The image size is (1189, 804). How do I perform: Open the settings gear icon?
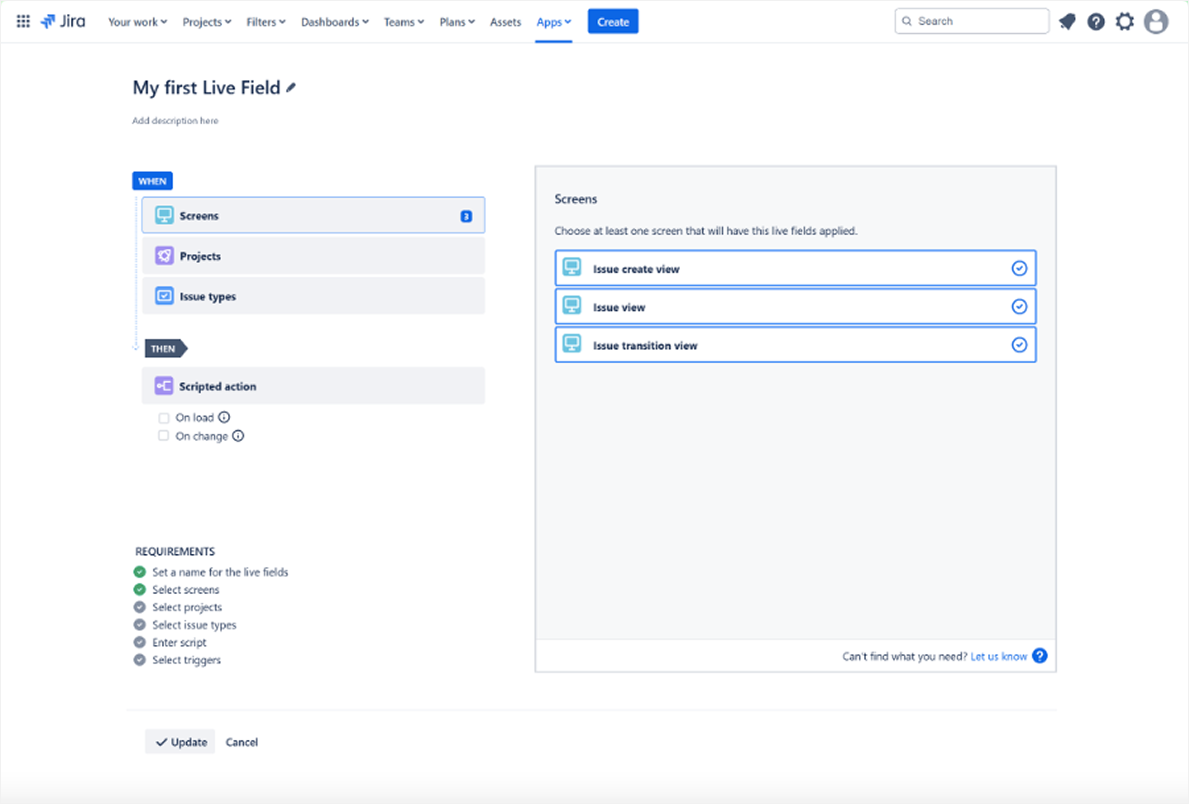coord(1125,21)
